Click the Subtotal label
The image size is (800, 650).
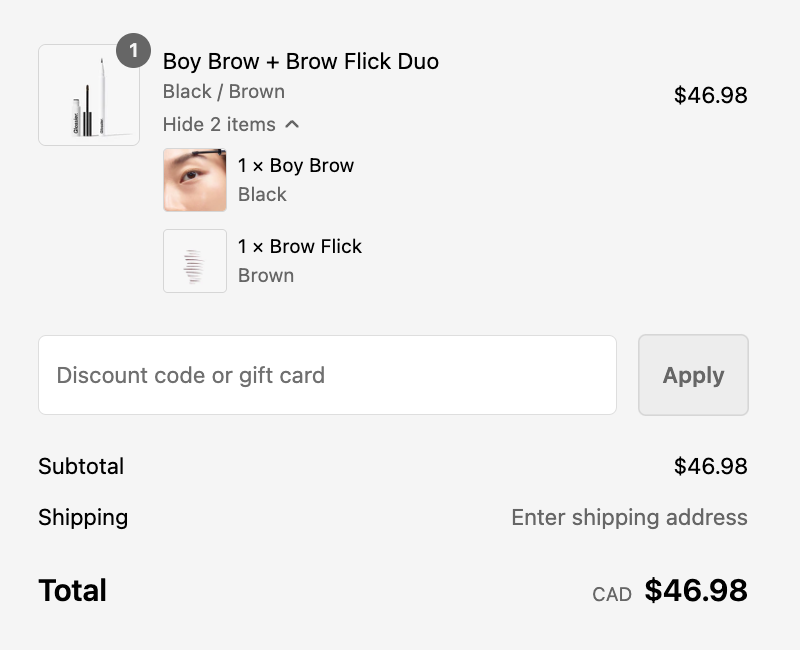click(x=81, y=466)
